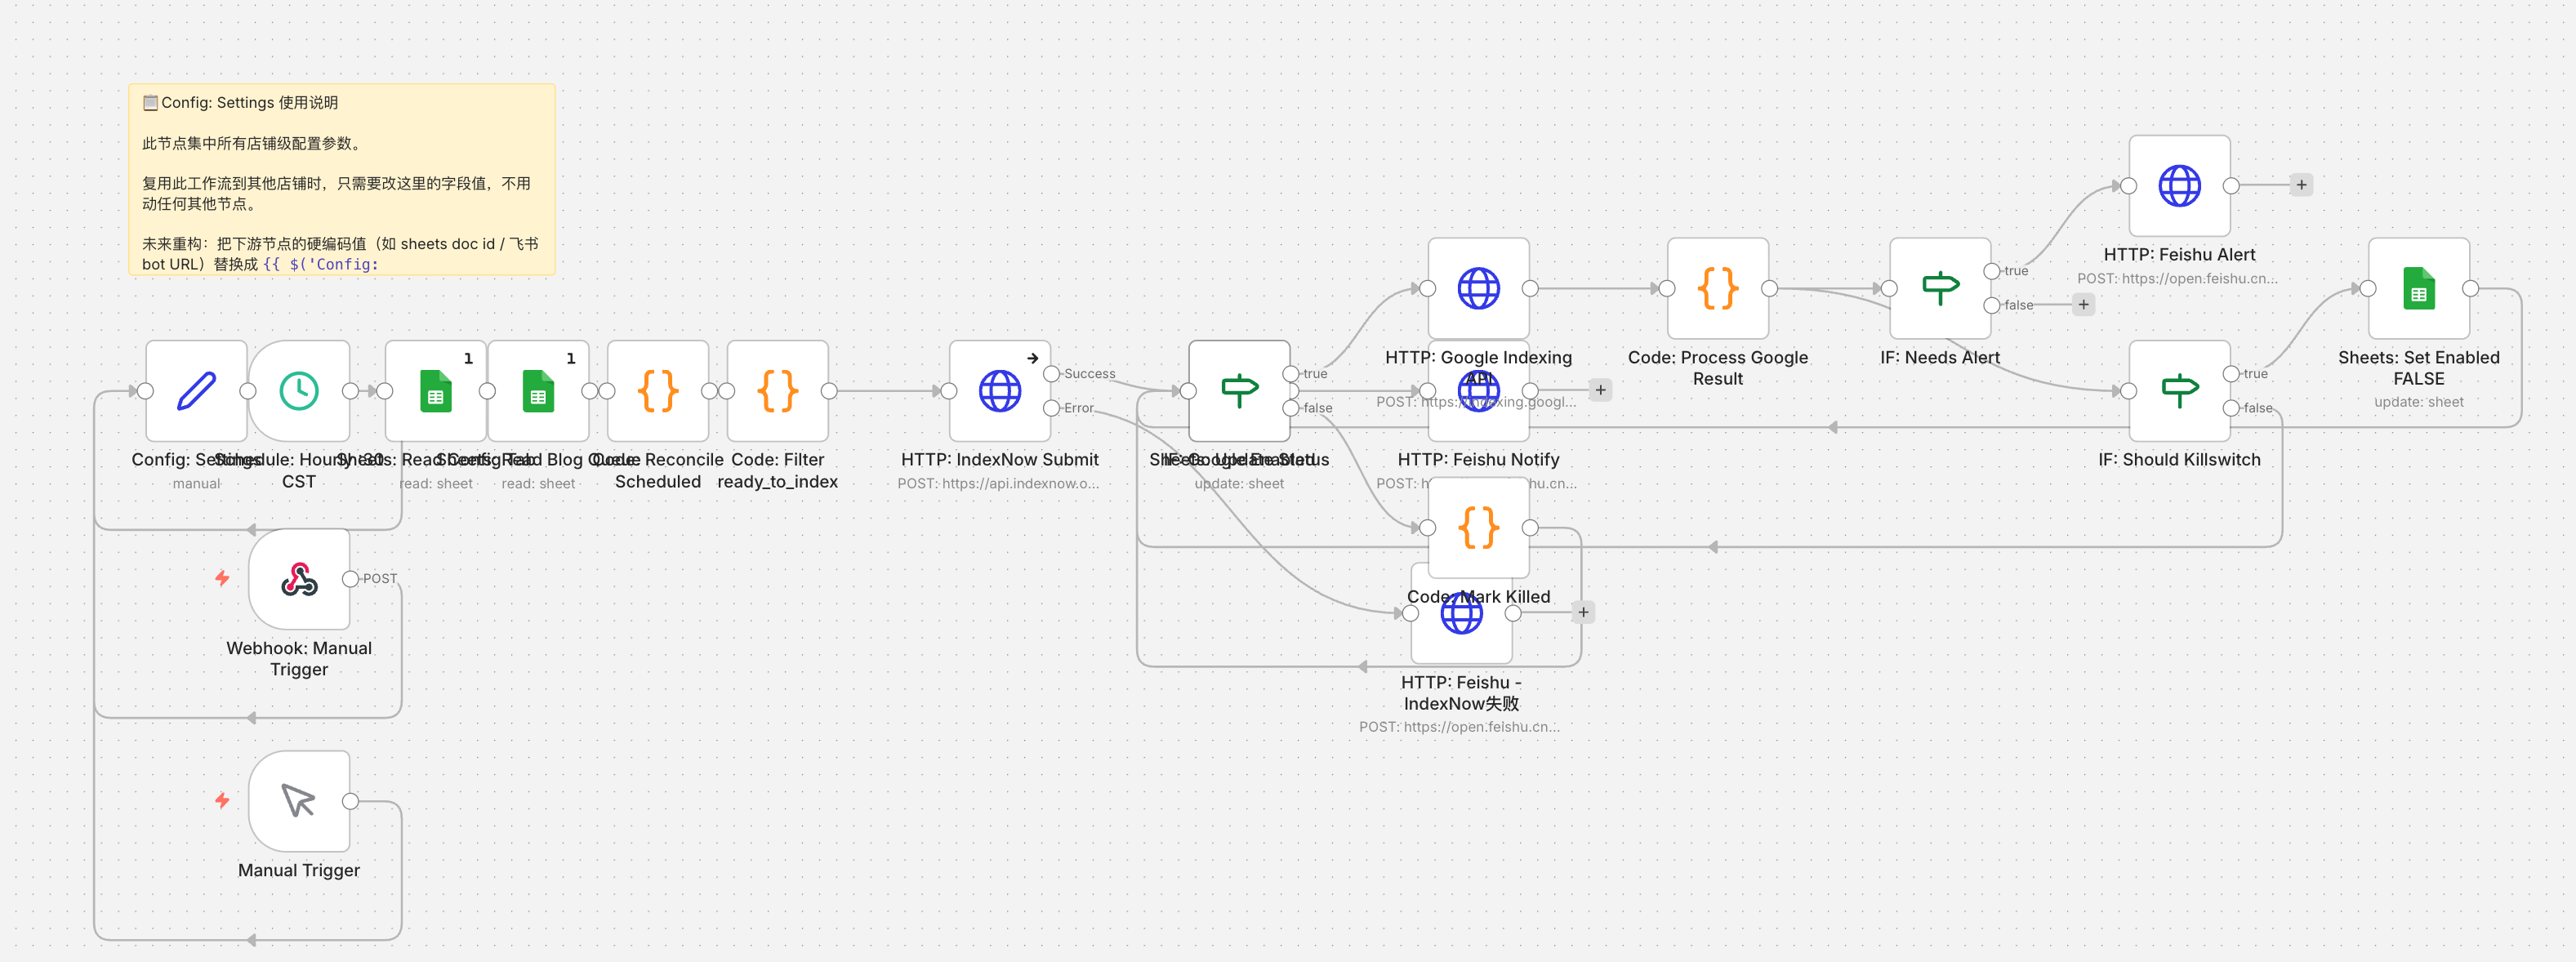
Task: Add a node after HTTP: Feishu - IndexNow失败
Action: [1583, 612]
